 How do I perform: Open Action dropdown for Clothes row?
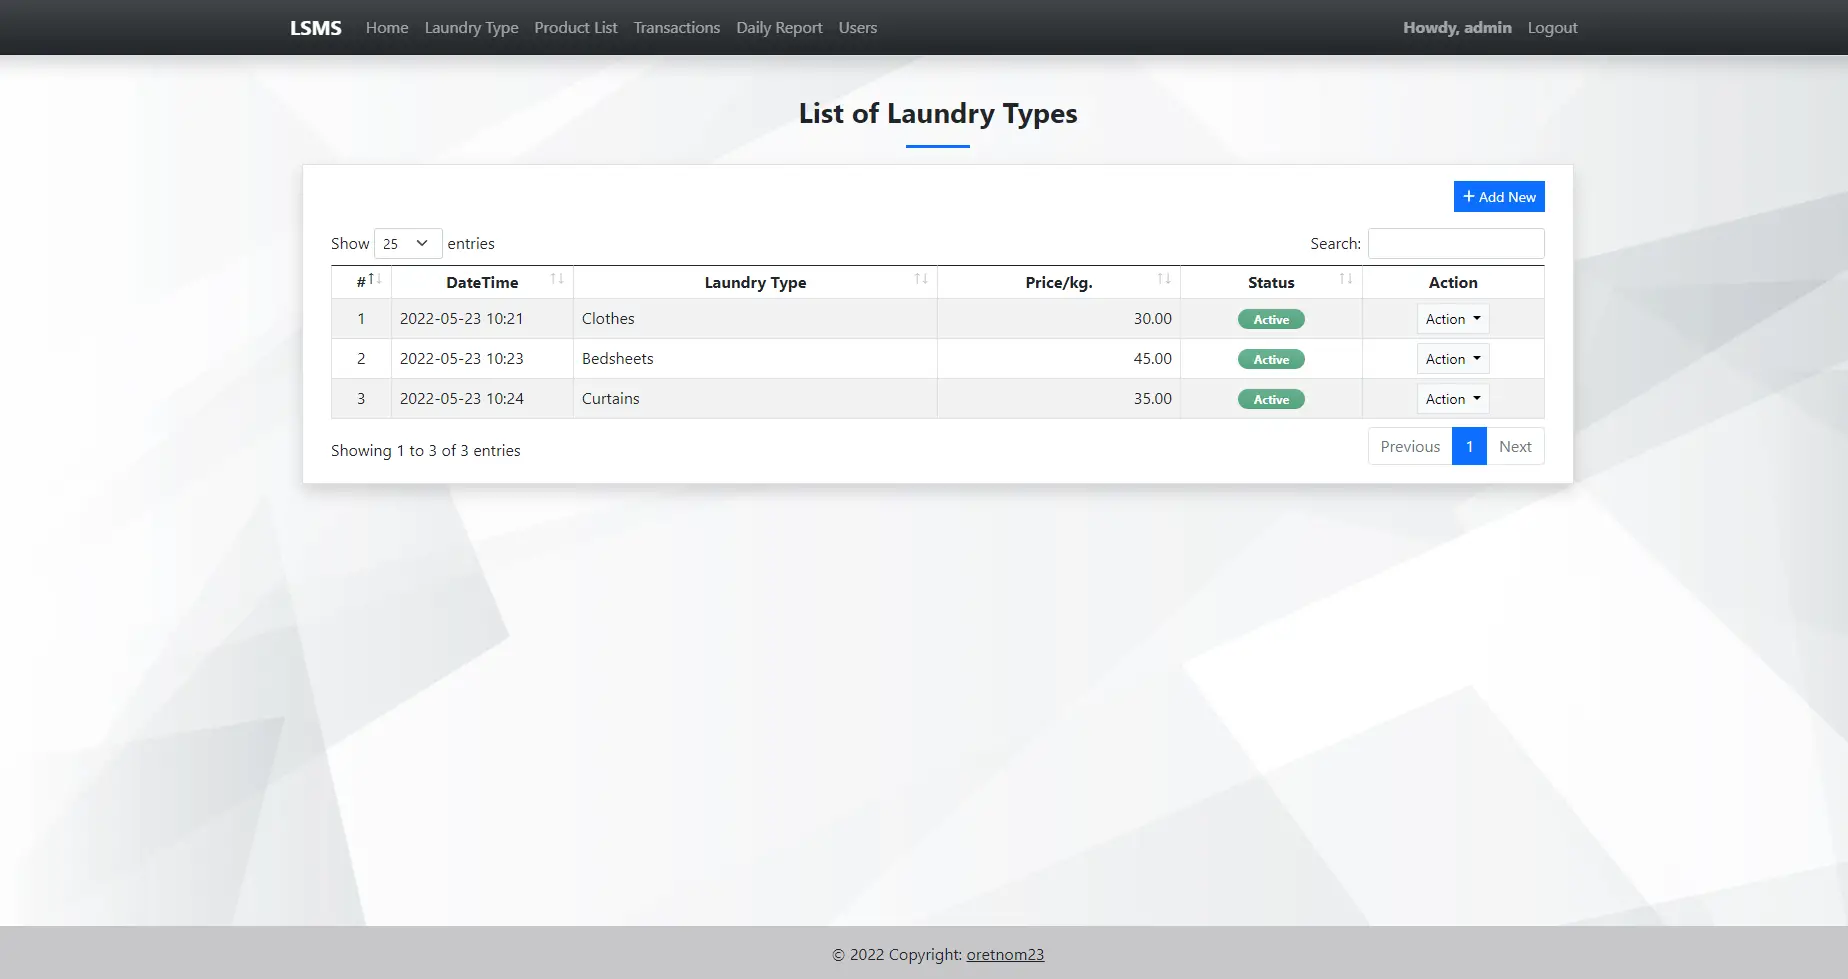pyautogui.click(x=1453, y=319)
